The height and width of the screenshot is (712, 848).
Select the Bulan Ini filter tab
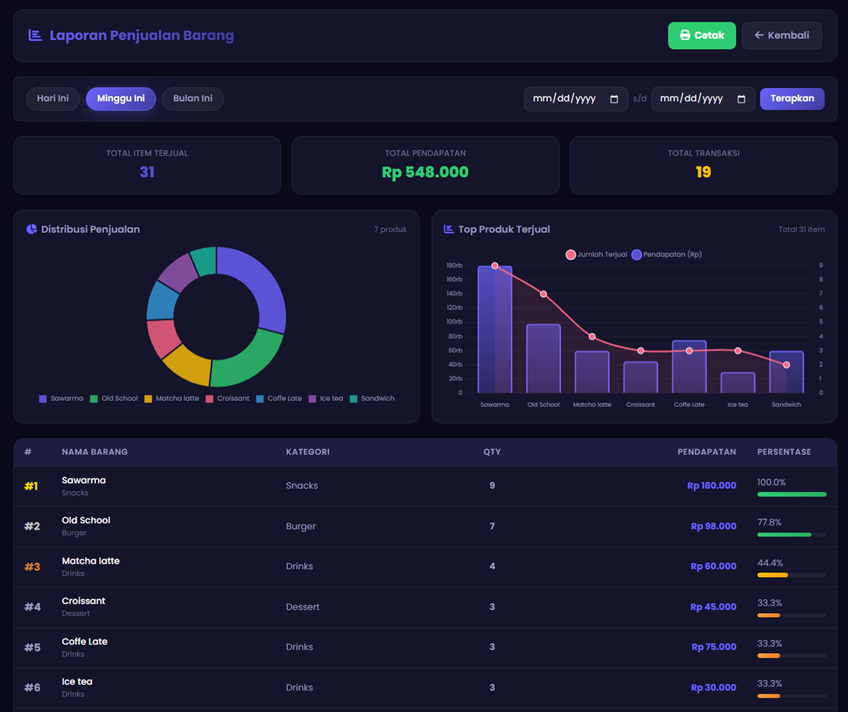(x=193, y=99)
